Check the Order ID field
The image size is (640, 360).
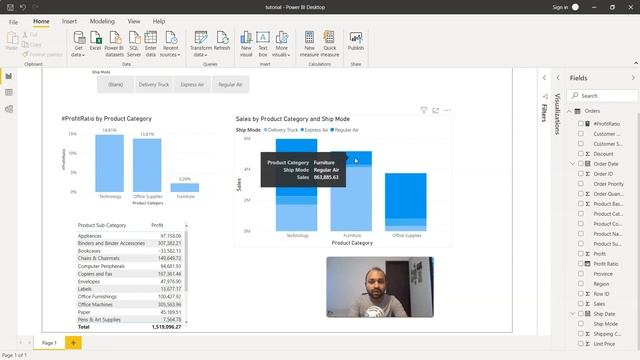580,173
